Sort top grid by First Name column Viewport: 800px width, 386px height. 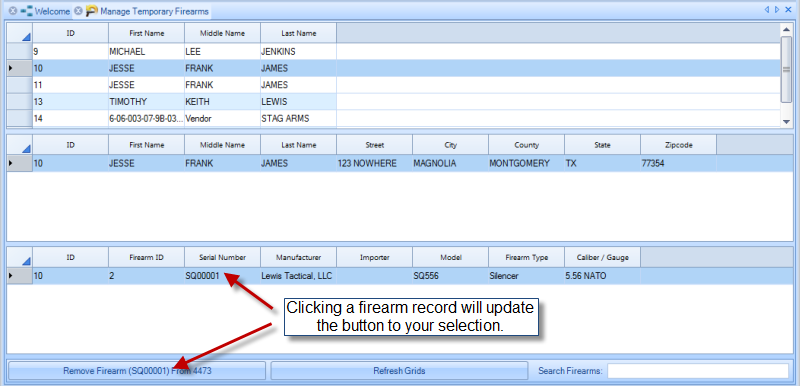[x=146, y=33]
